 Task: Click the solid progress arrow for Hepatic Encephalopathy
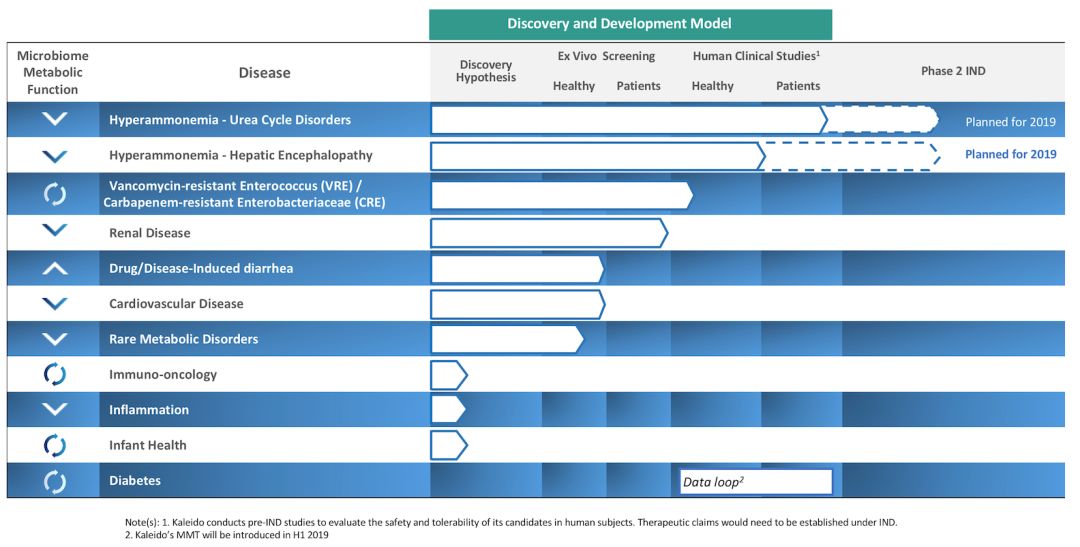[x=597, y=156]
